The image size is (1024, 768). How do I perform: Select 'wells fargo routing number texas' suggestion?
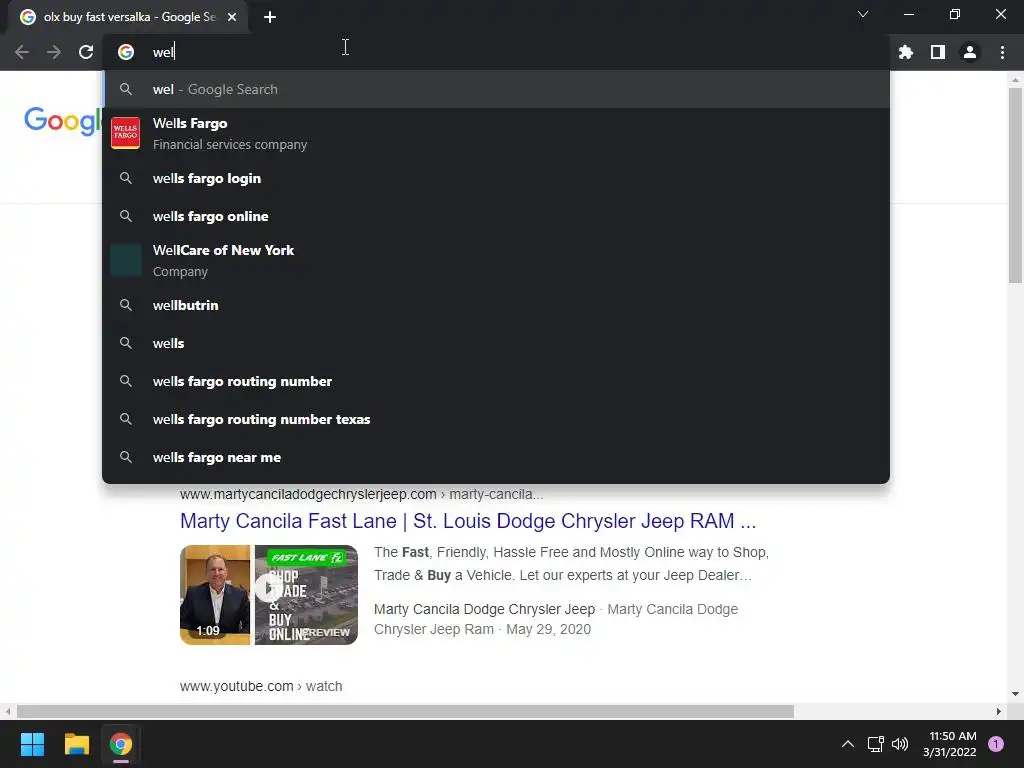496,419
